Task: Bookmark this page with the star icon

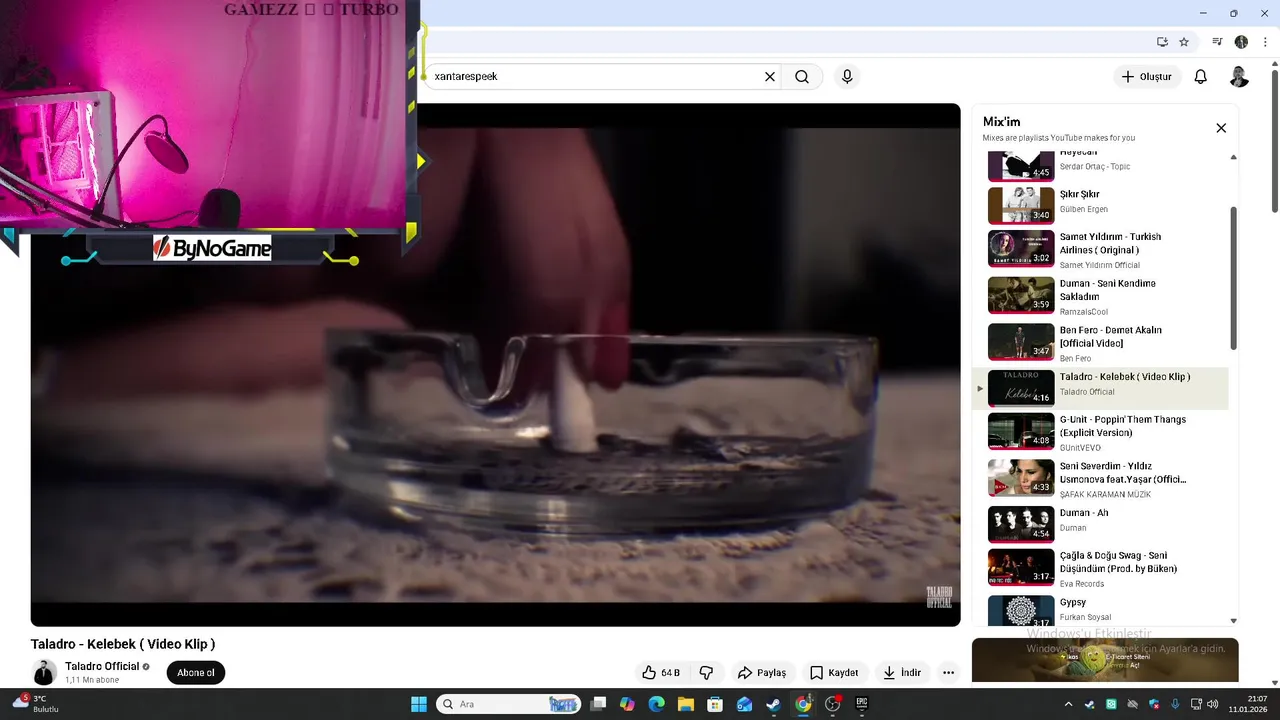Action: 1184,42
